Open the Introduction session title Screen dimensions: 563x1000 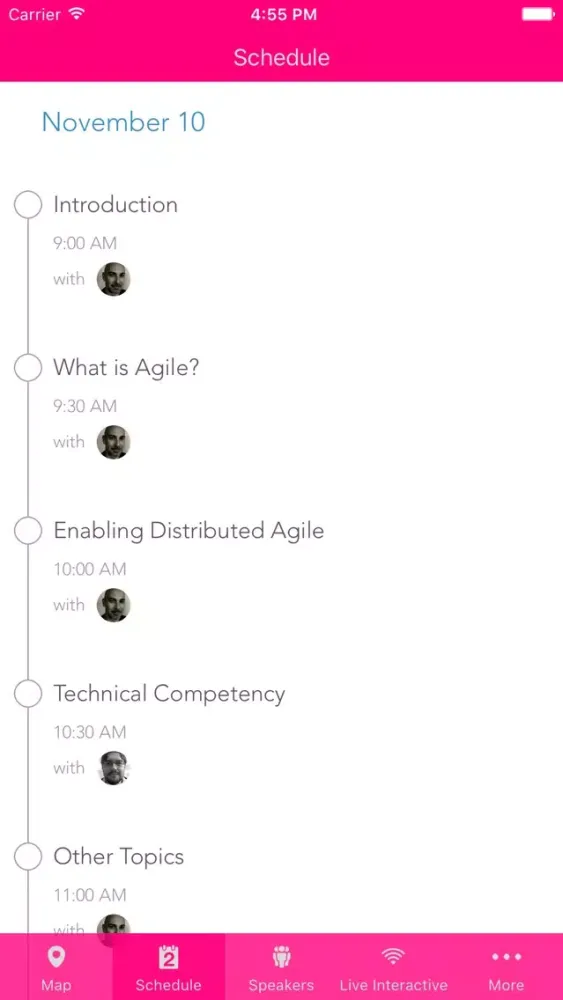coord(115,205)
